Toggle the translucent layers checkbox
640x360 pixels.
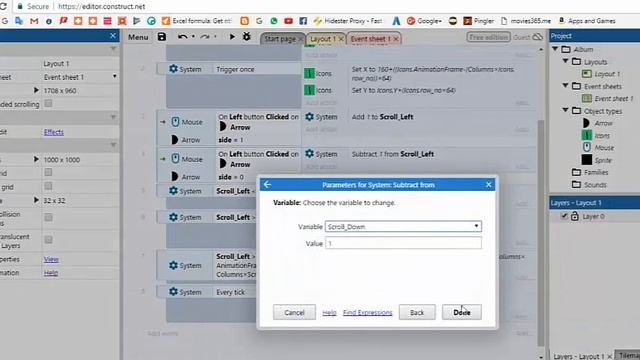point(48,239)
